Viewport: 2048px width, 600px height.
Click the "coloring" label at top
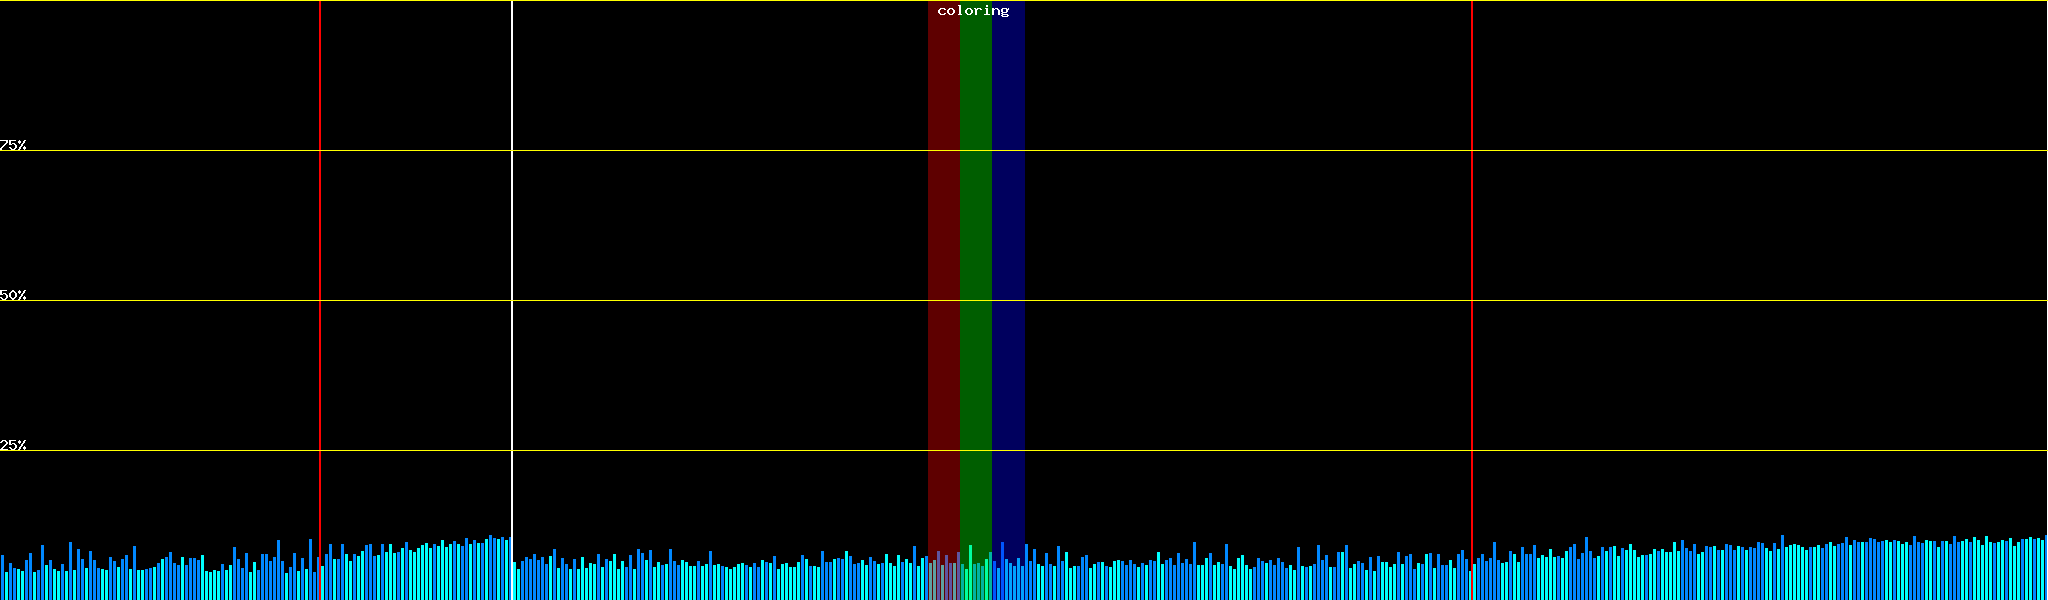pos(973,11)
